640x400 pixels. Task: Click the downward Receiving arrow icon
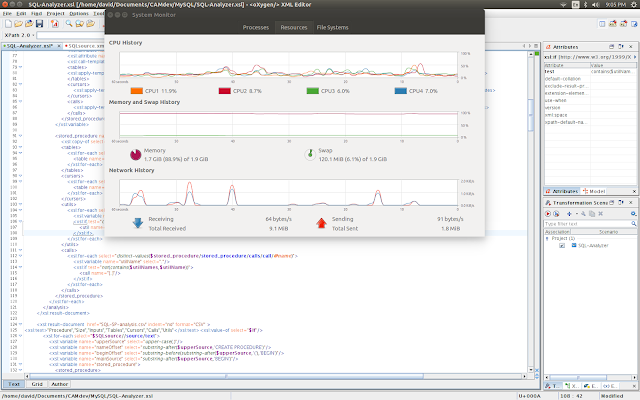coord(138,223)
